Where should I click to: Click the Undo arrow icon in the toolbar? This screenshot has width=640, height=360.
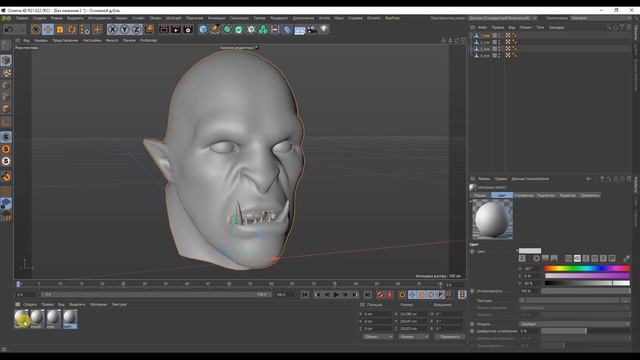(x=9, y=29)
